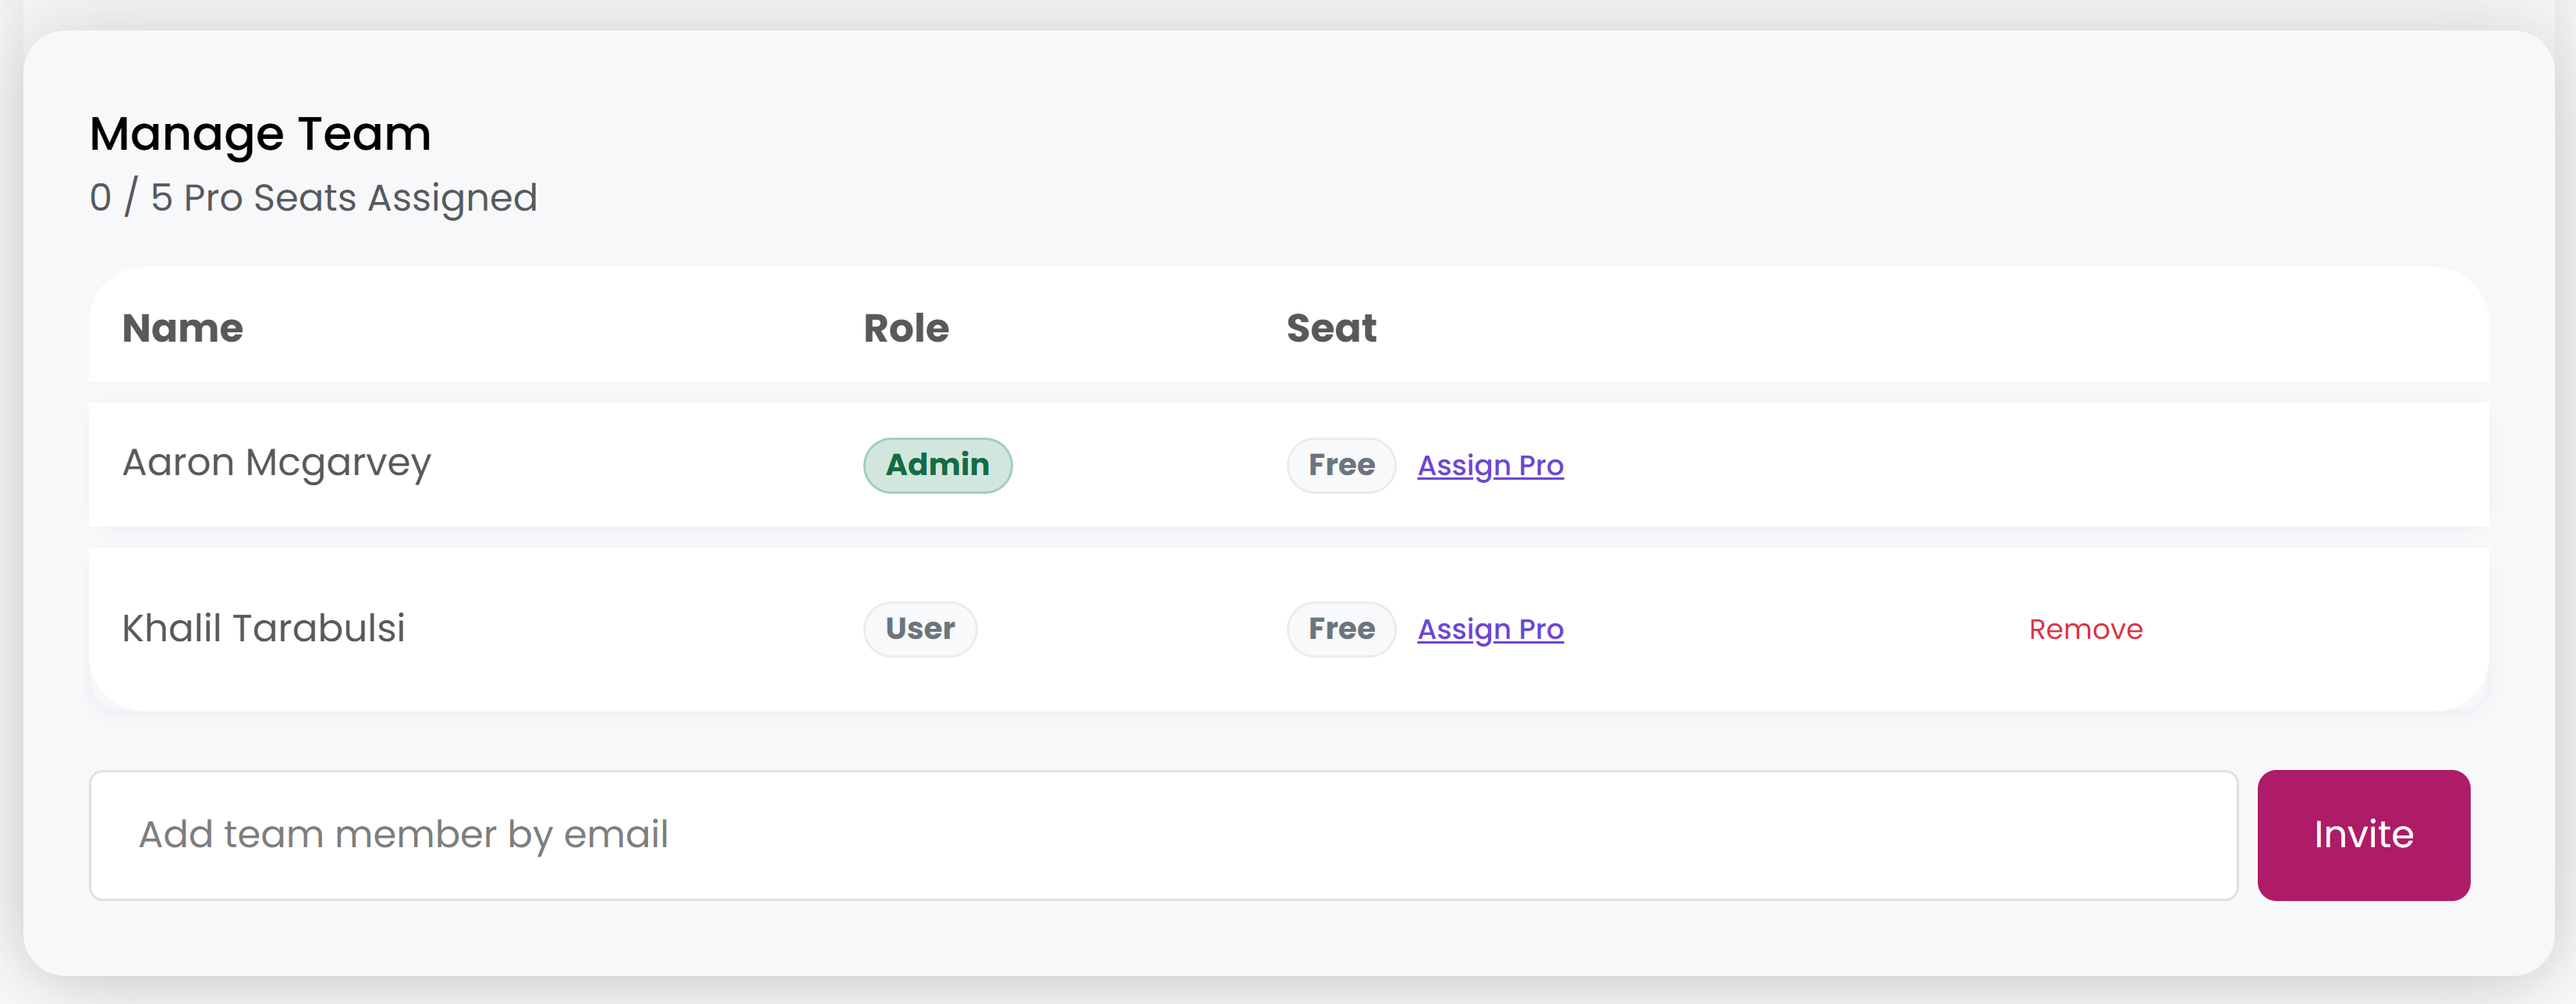Click Aaron Mcgarvey's Free seat badge
This screenshot has width=2576, height=1004.
1341,465
